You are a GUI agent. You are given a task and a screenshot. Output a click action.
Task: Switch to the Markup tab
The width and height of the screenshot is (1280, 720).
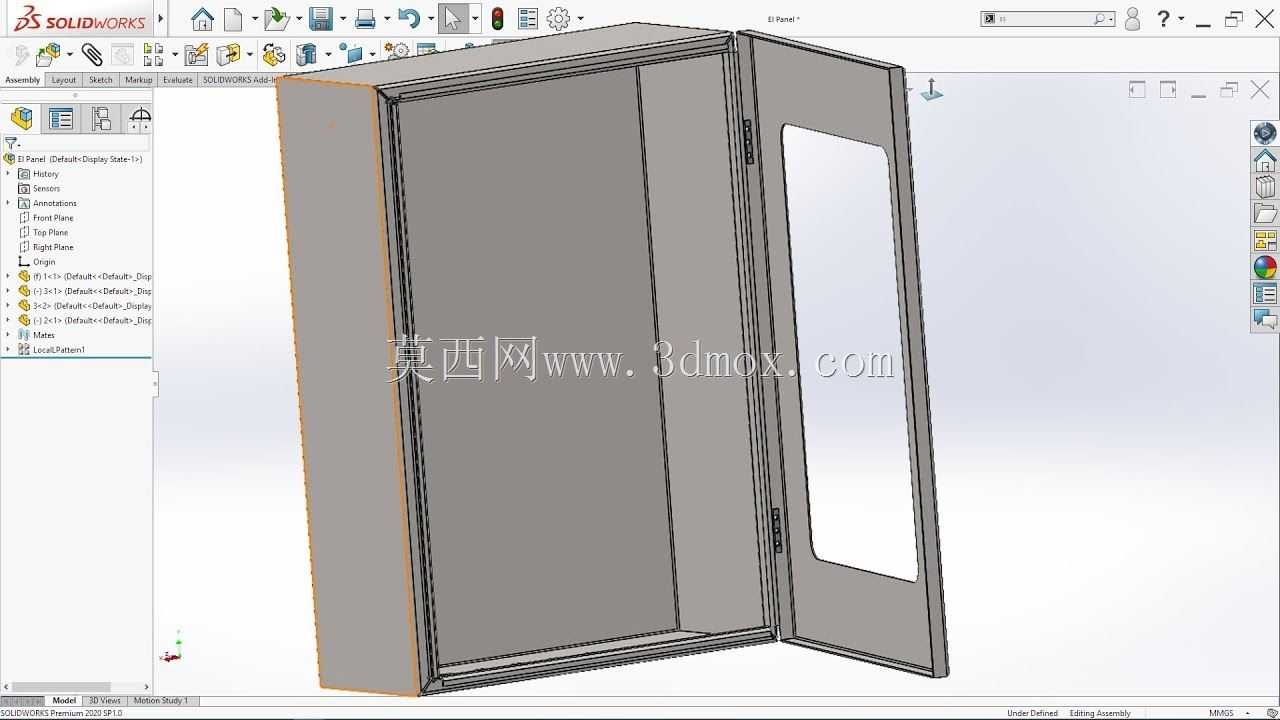[138, 80]
